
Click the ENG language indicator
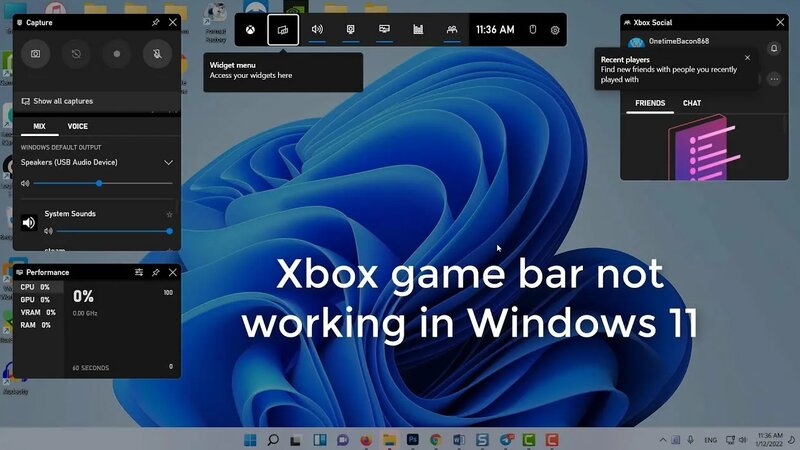710,440
